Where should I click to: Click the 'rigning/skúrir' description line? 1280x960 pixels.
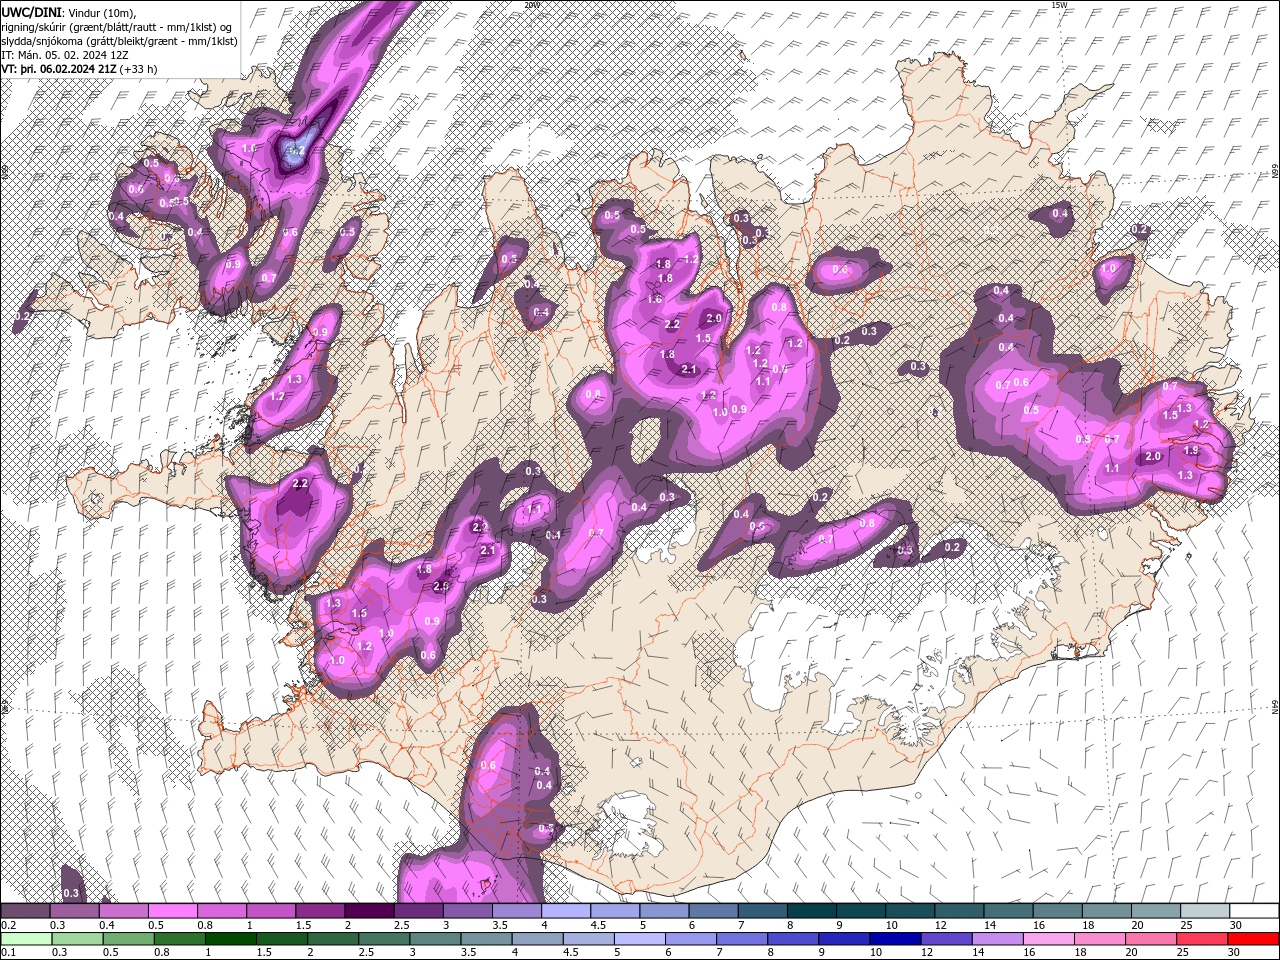[117, 26]
